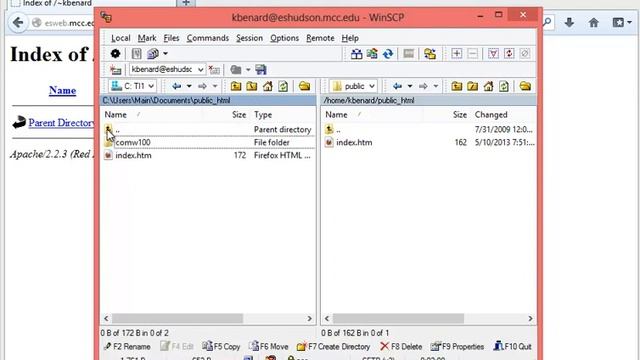
Task: Click the local panel Root Directory folder icon
Action: 252,86
